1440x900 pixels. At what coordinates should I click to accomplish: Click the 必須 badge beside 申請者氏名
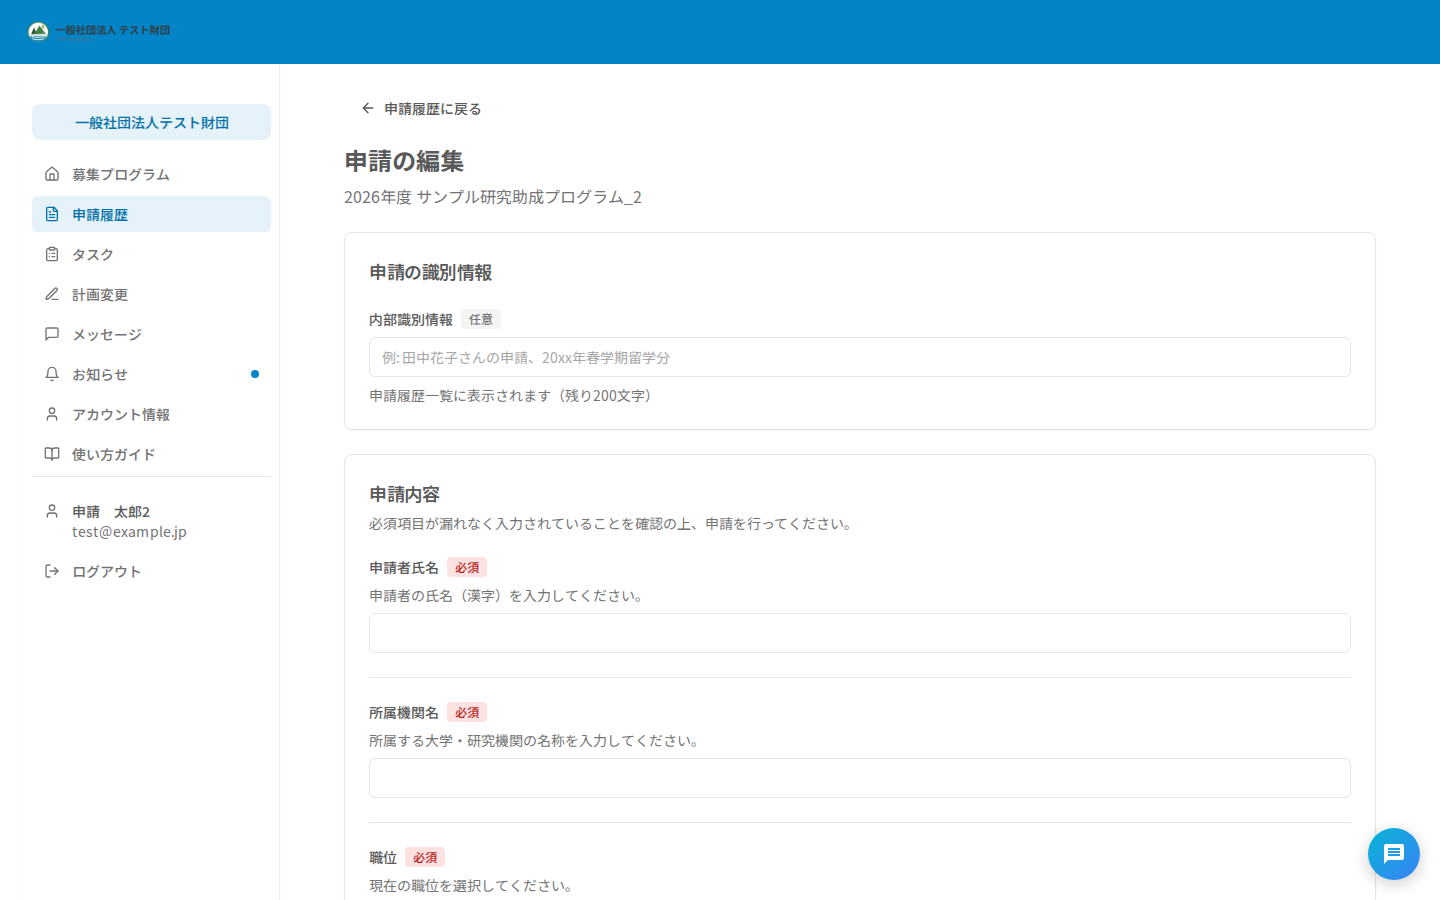[467, 567]
